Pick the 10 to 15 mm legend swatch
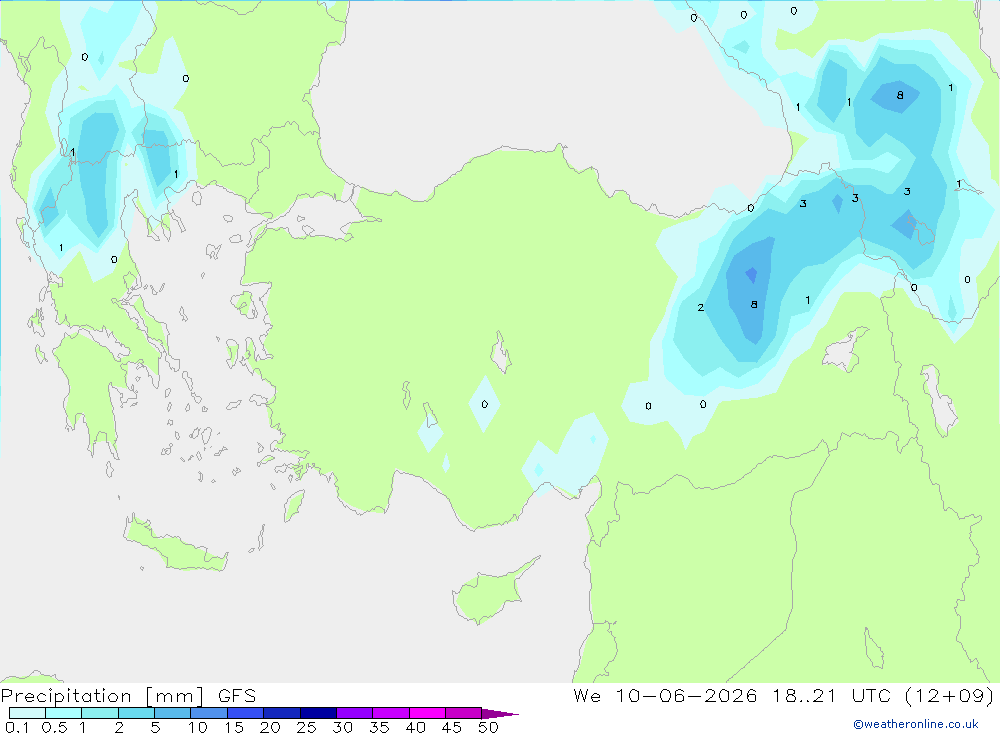Viewport: 1000px width, 733px height. pyautogui.click(x=209, y=713)
